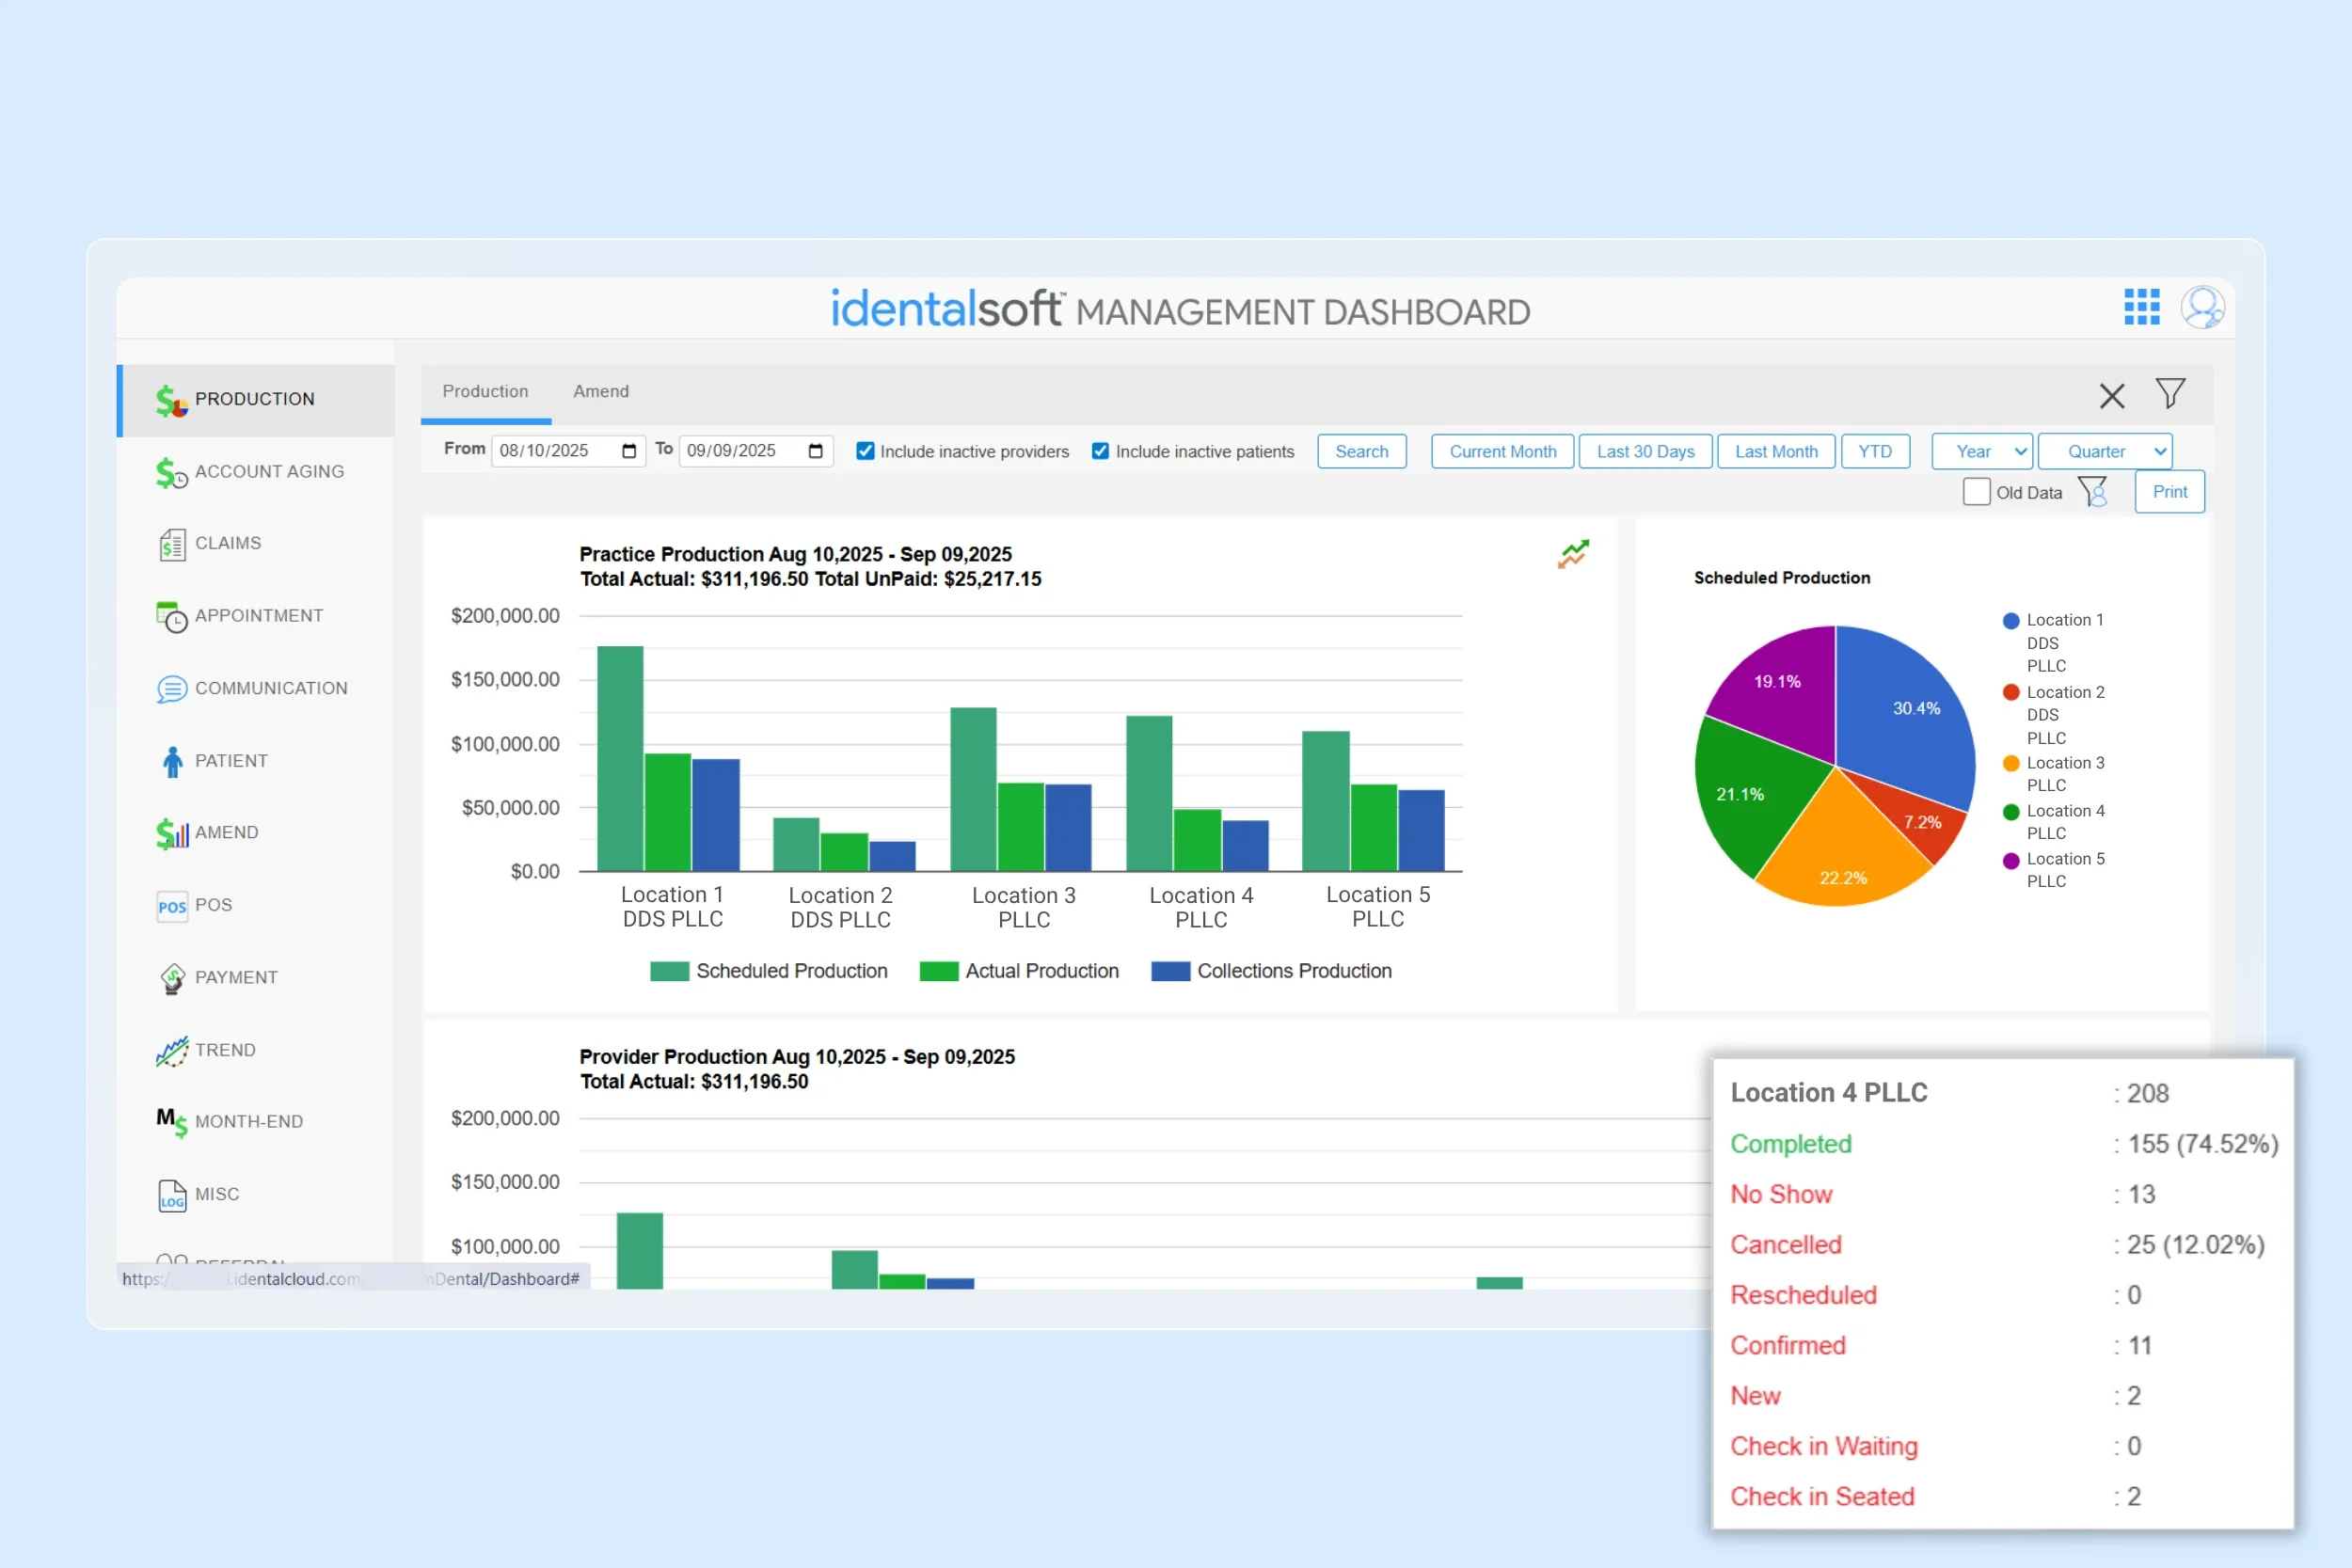This screenshot has width=2352, height=1568.
Task: Open the POS icon in sidebar
Action: click(x=172, y=906)
